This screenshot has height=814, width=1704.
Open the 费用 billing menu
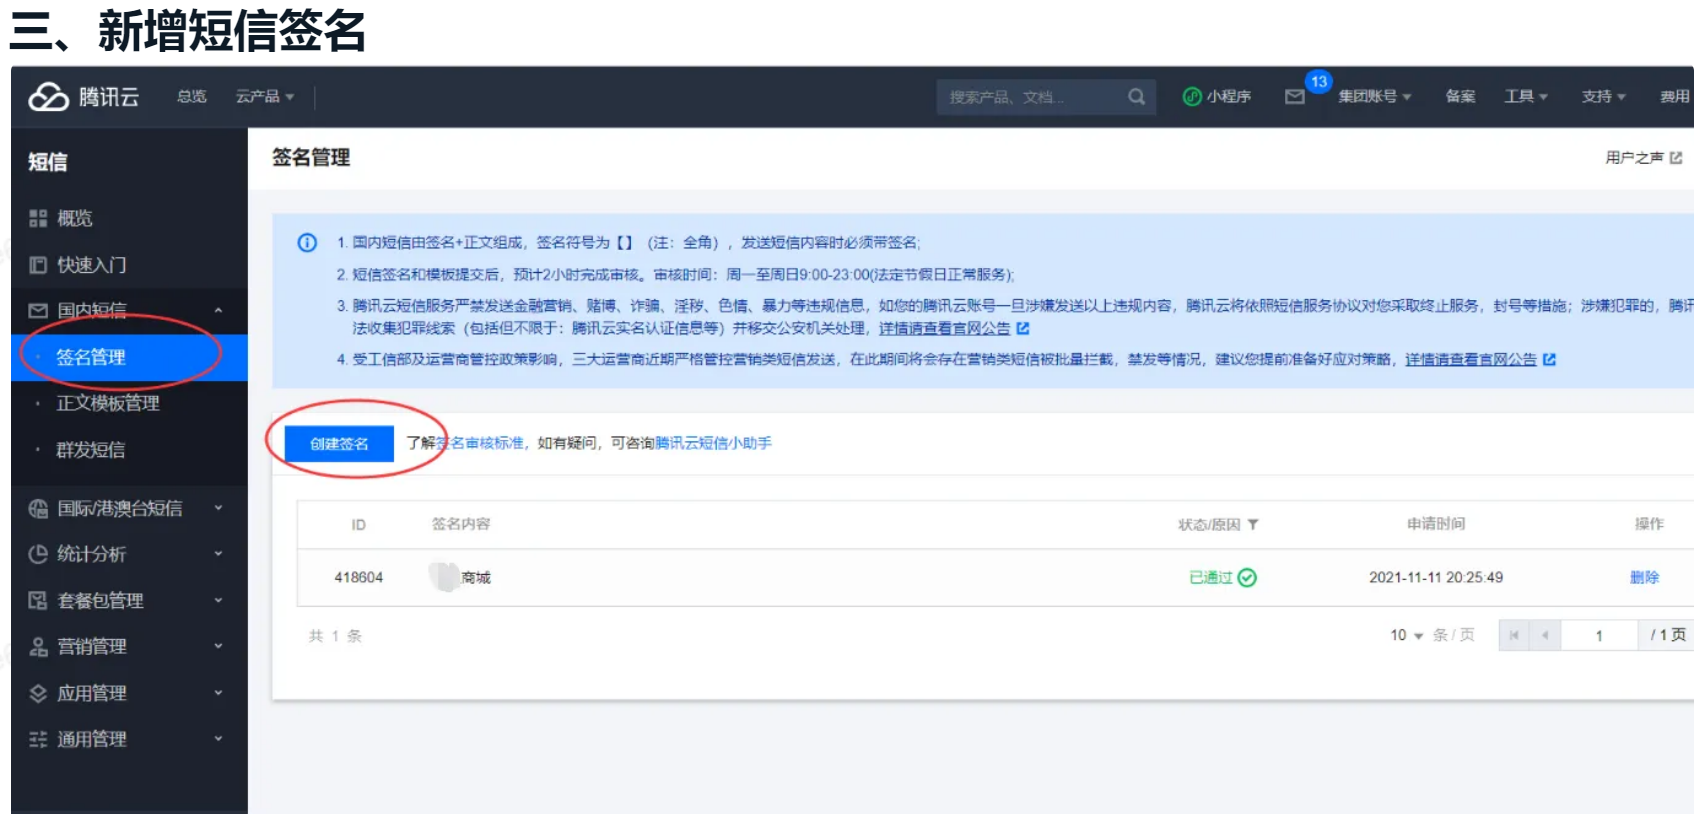[1675, 97]
